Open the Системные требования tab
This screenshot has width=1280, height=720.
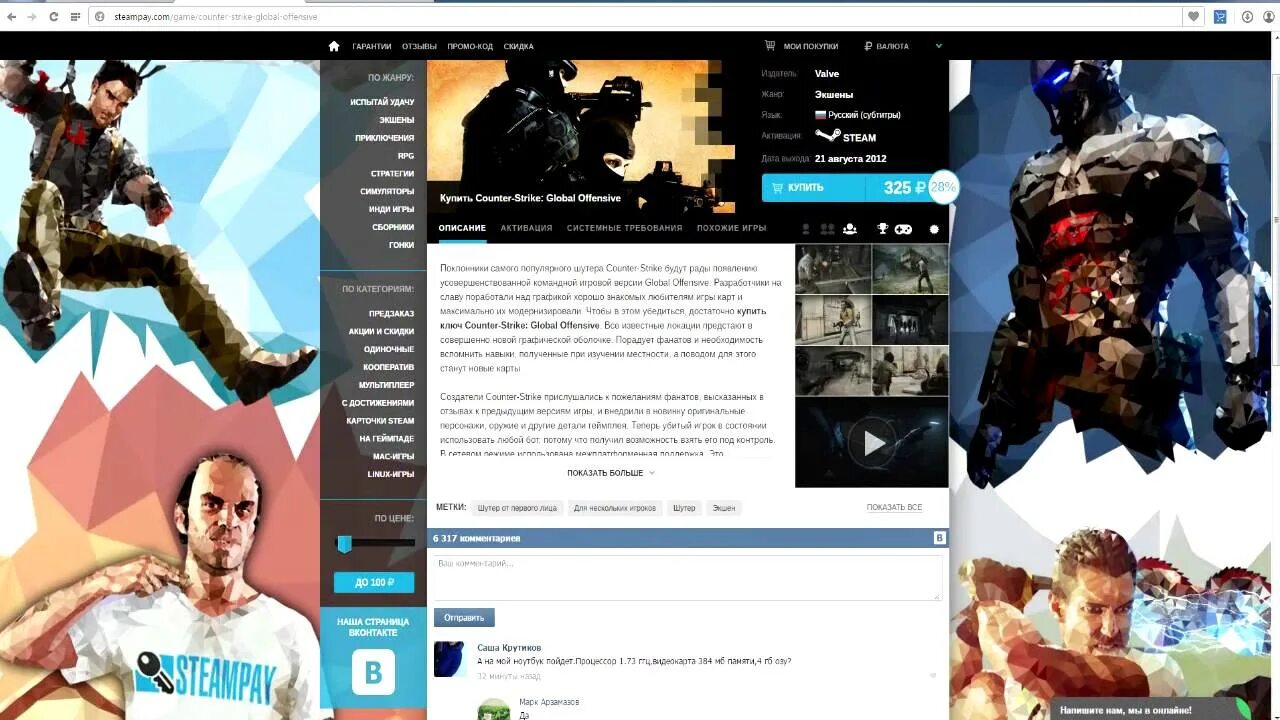624,228
